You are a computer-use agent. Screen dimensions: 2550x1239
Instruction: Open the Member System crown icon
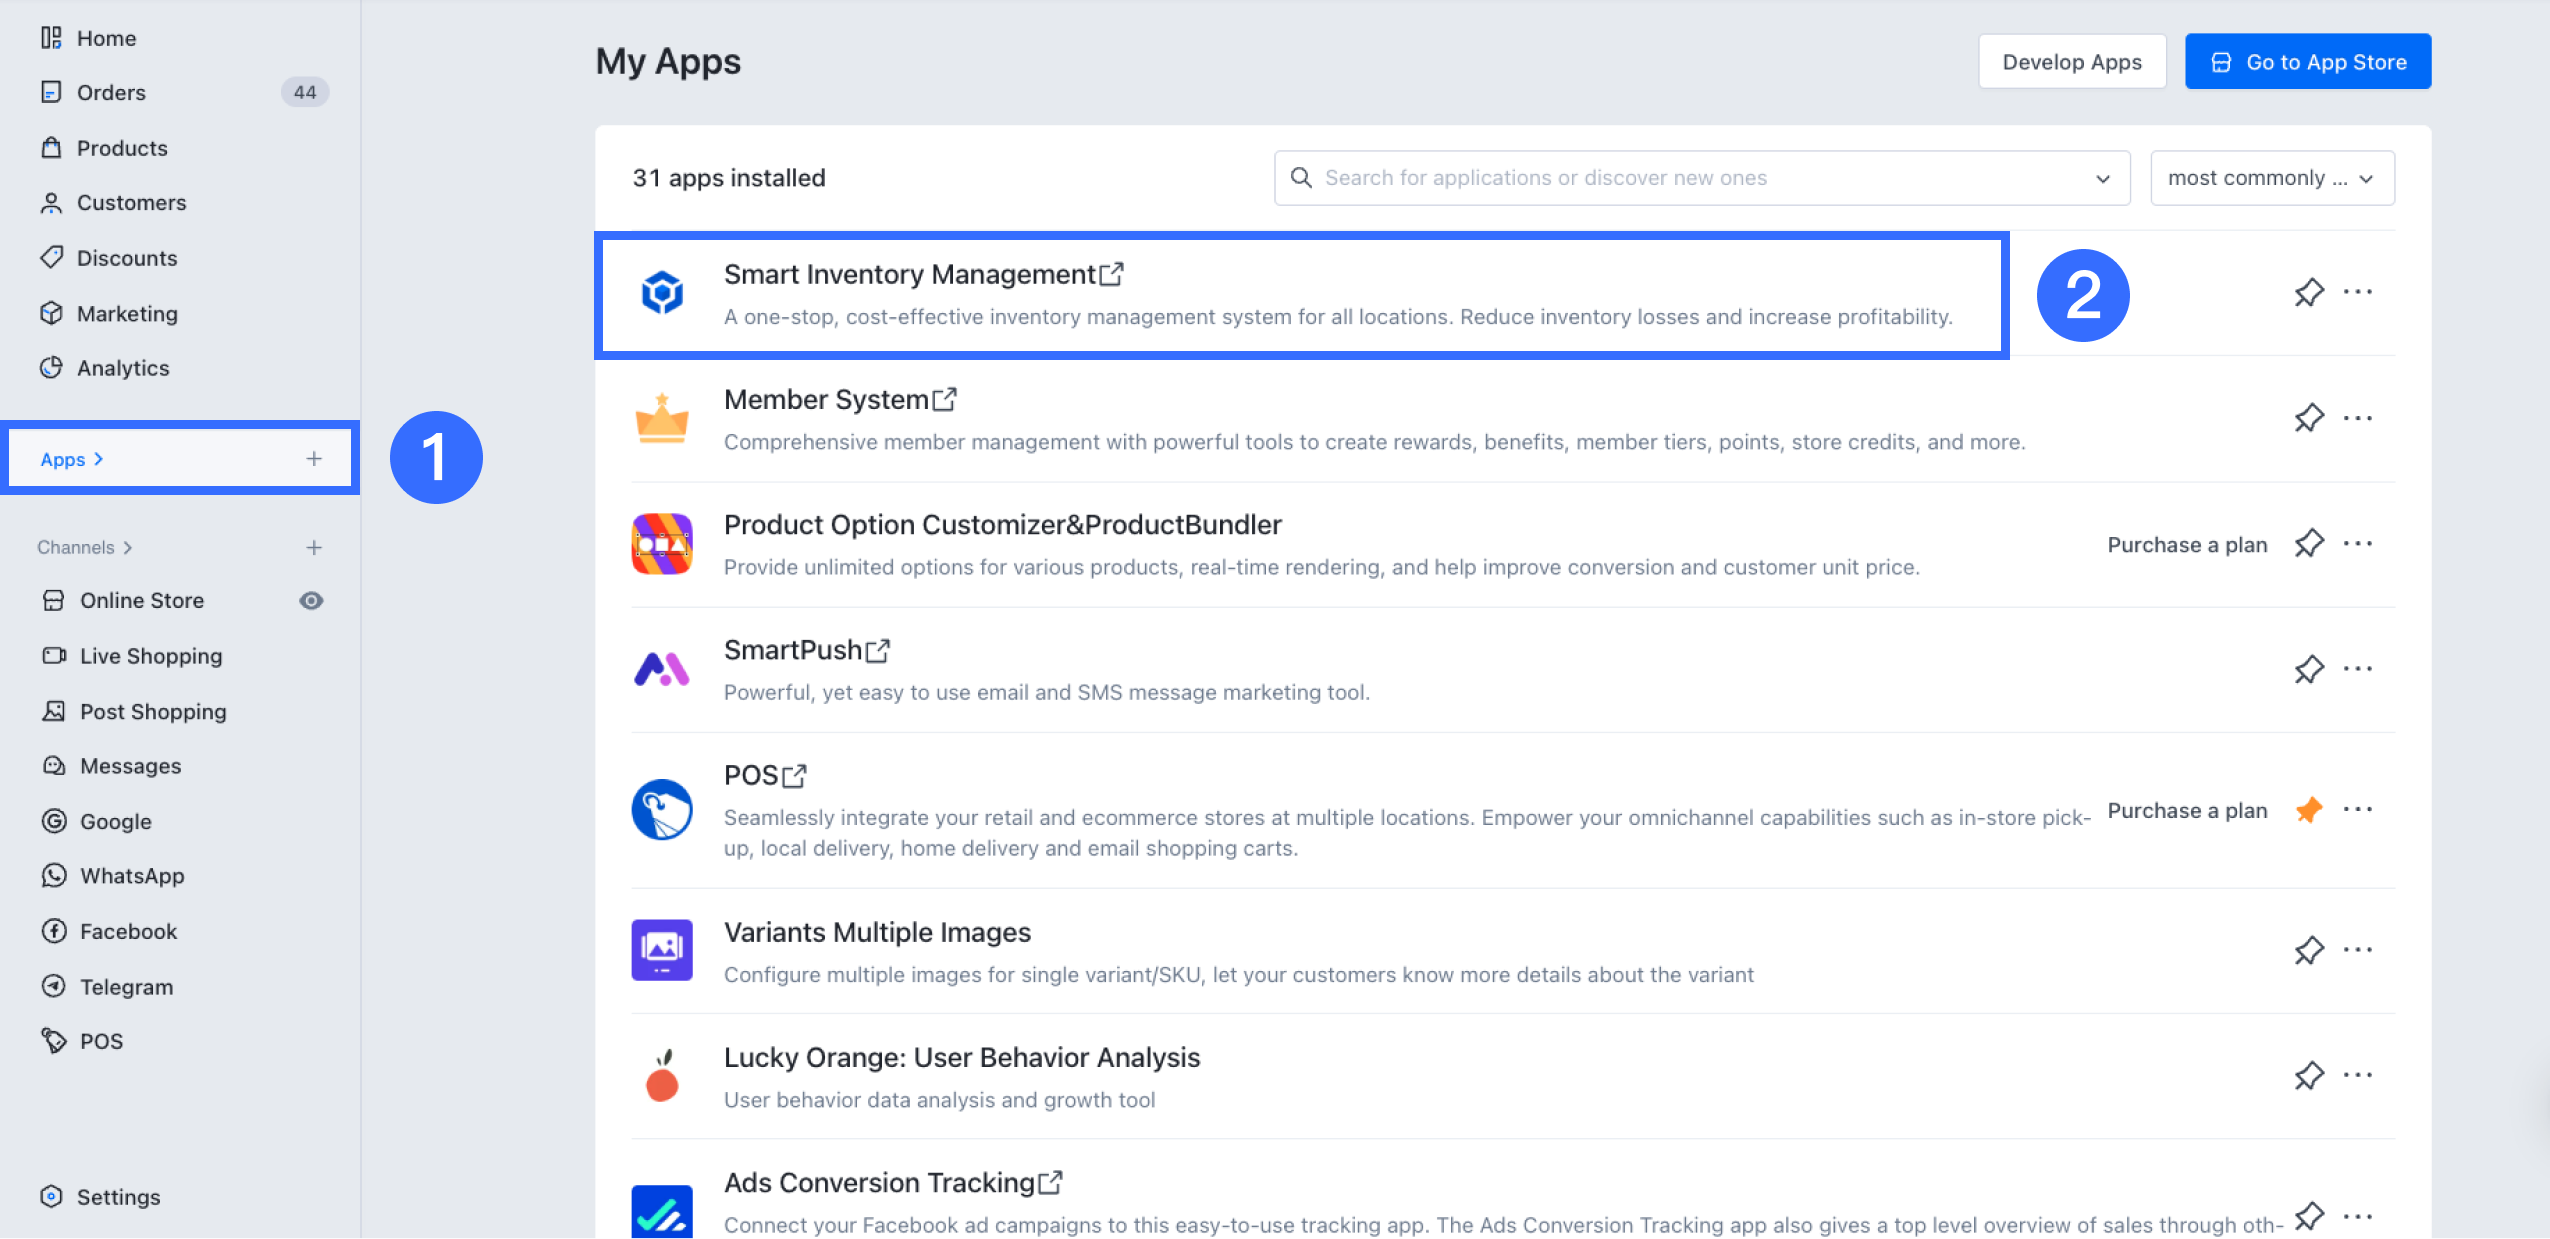coord(661,418)
